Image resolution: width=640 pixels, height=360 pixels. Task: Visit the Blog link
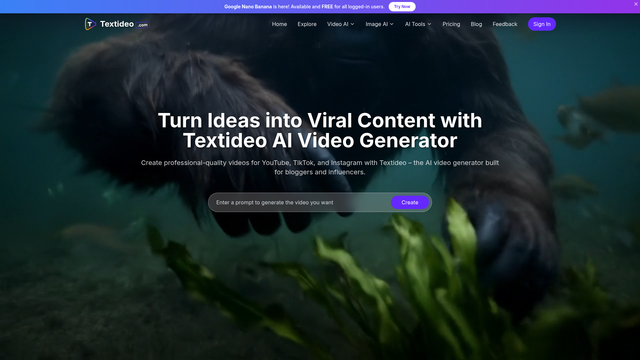[476, 24]
